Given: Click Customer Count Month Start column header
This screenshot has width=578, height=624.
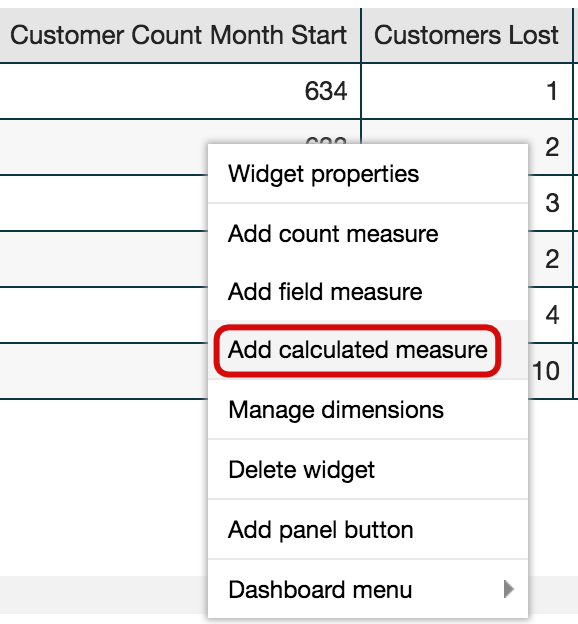Looking at the screenshot, I should point(179,35).
